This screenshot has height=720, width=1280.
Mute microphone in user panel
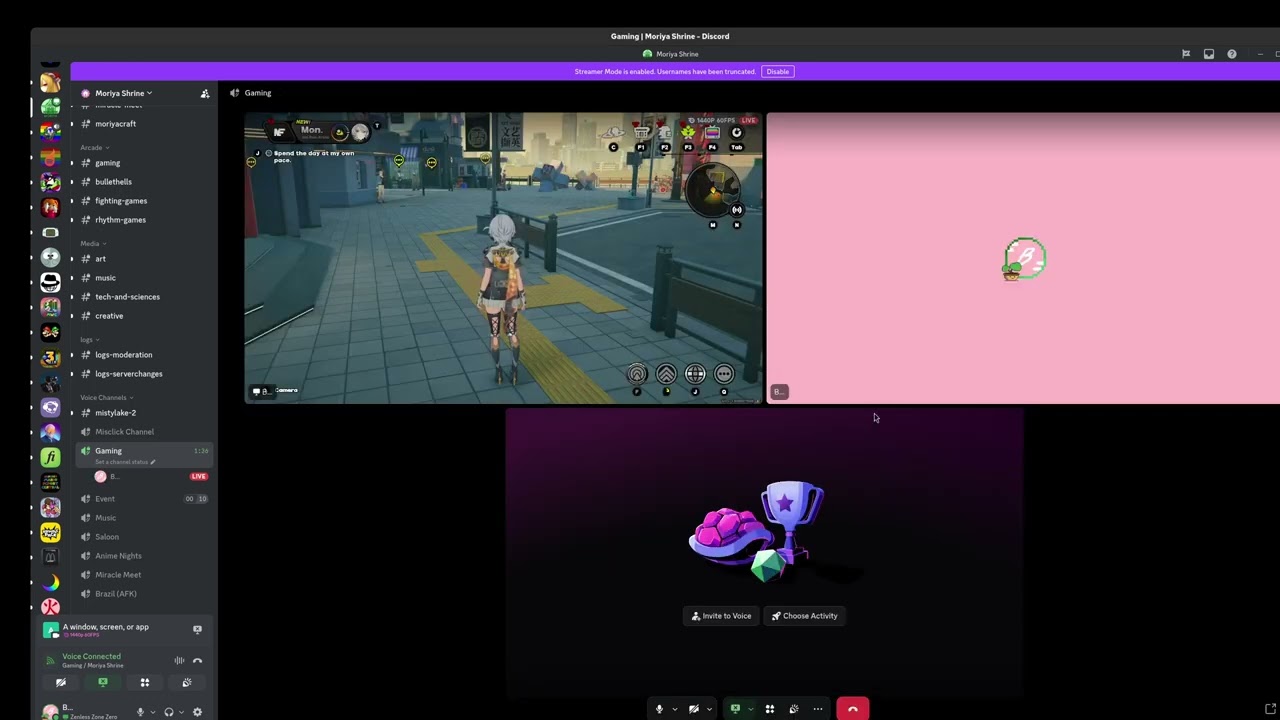tap(140, 712)
